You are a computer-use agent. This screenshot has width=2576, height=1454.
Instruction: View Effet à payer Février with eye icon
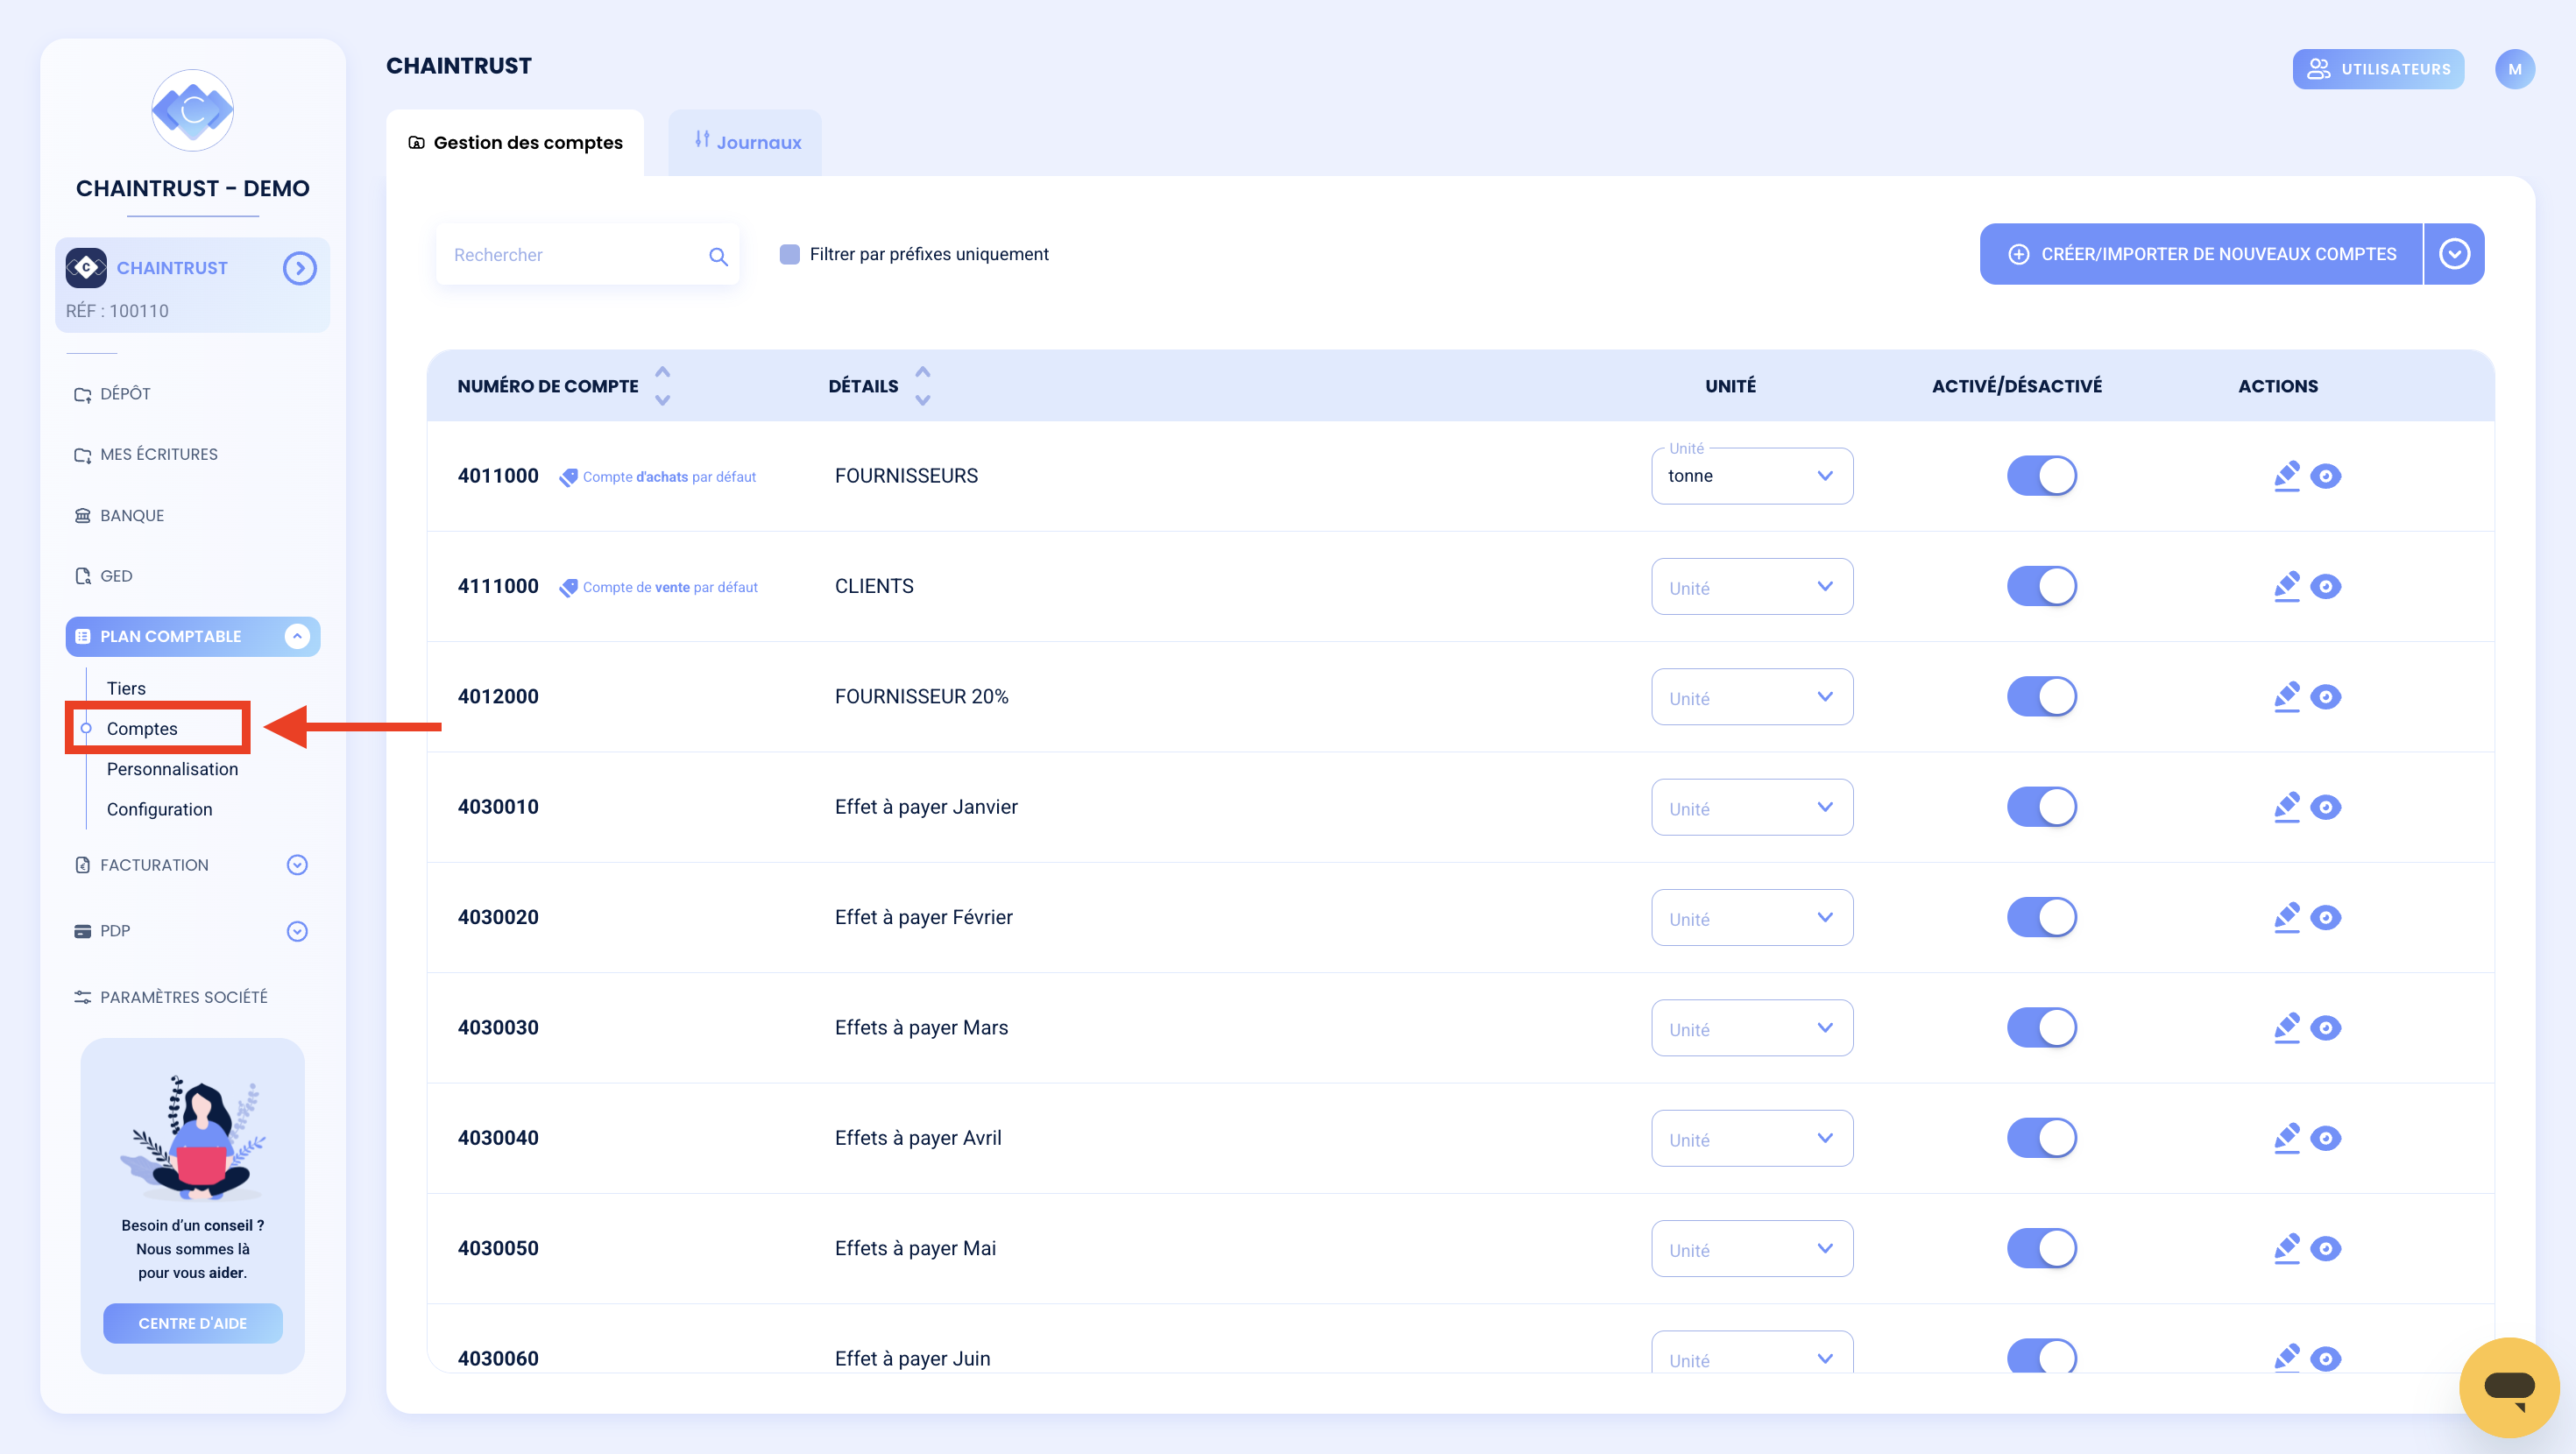coord(2326,917)
